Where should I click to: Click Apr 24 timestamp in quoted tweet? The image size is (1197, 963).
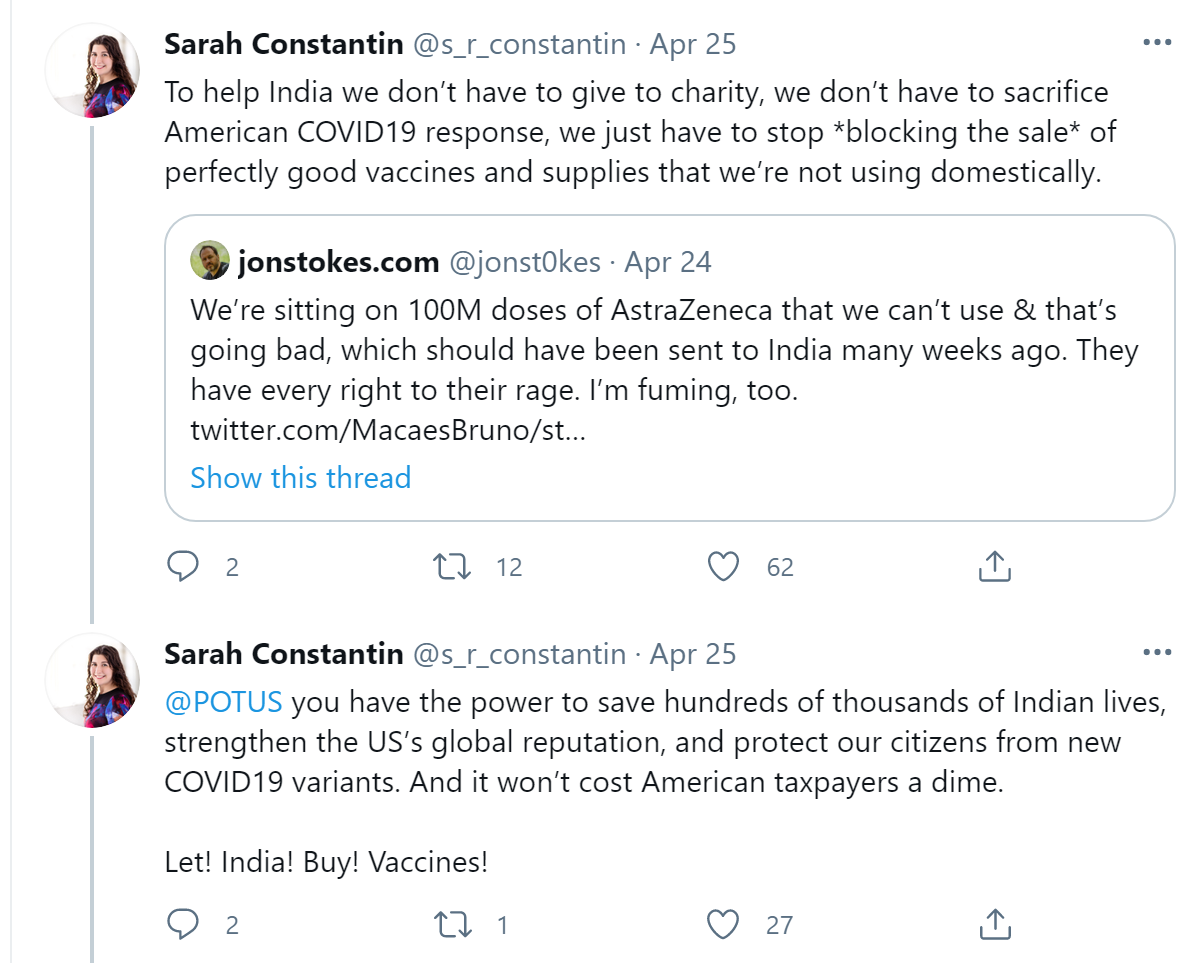click(x=668, y=262)
